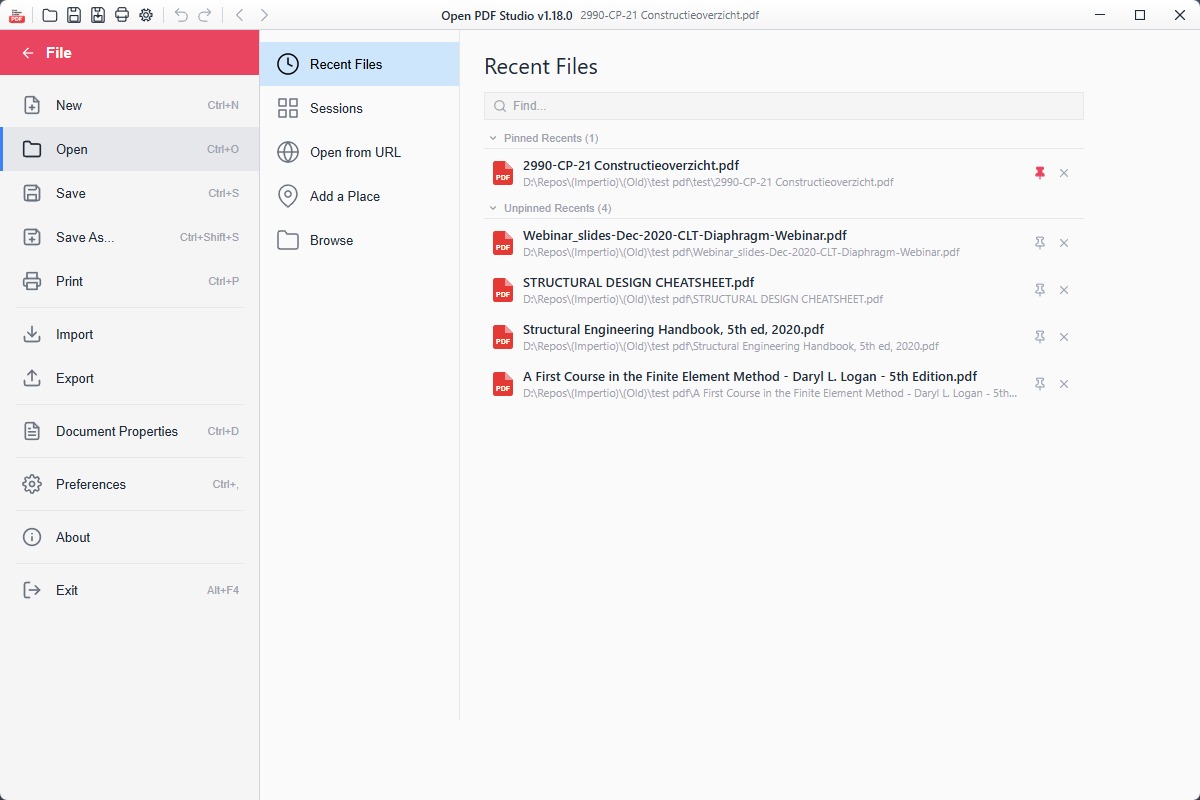Remove STRUCTURAL DESIGN CHEATSHEET from recents
Viewport: 1200px width, 800px height.
pyautogui.click(x=1064, y=290)
